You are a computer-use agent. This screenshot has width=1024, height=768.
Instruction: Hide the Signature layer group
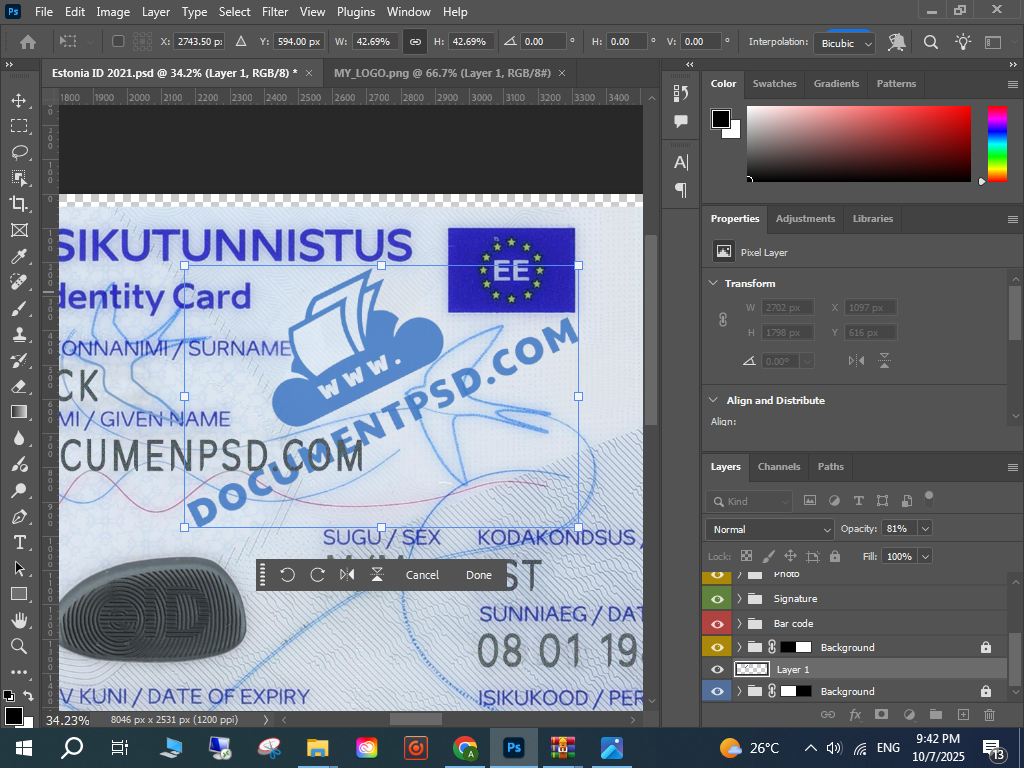click(717, 599)
